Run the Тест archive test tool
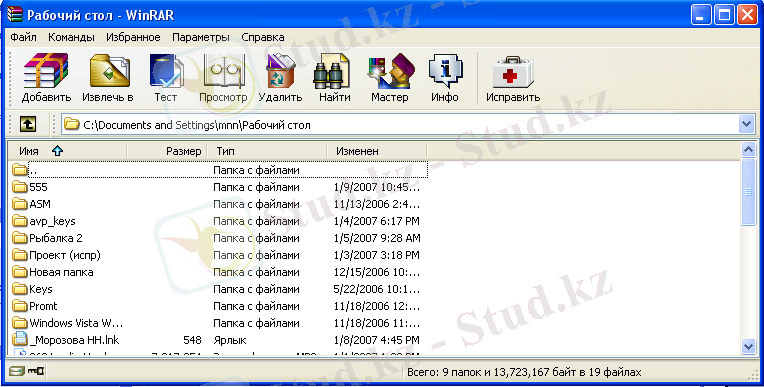 pos(166,78)
